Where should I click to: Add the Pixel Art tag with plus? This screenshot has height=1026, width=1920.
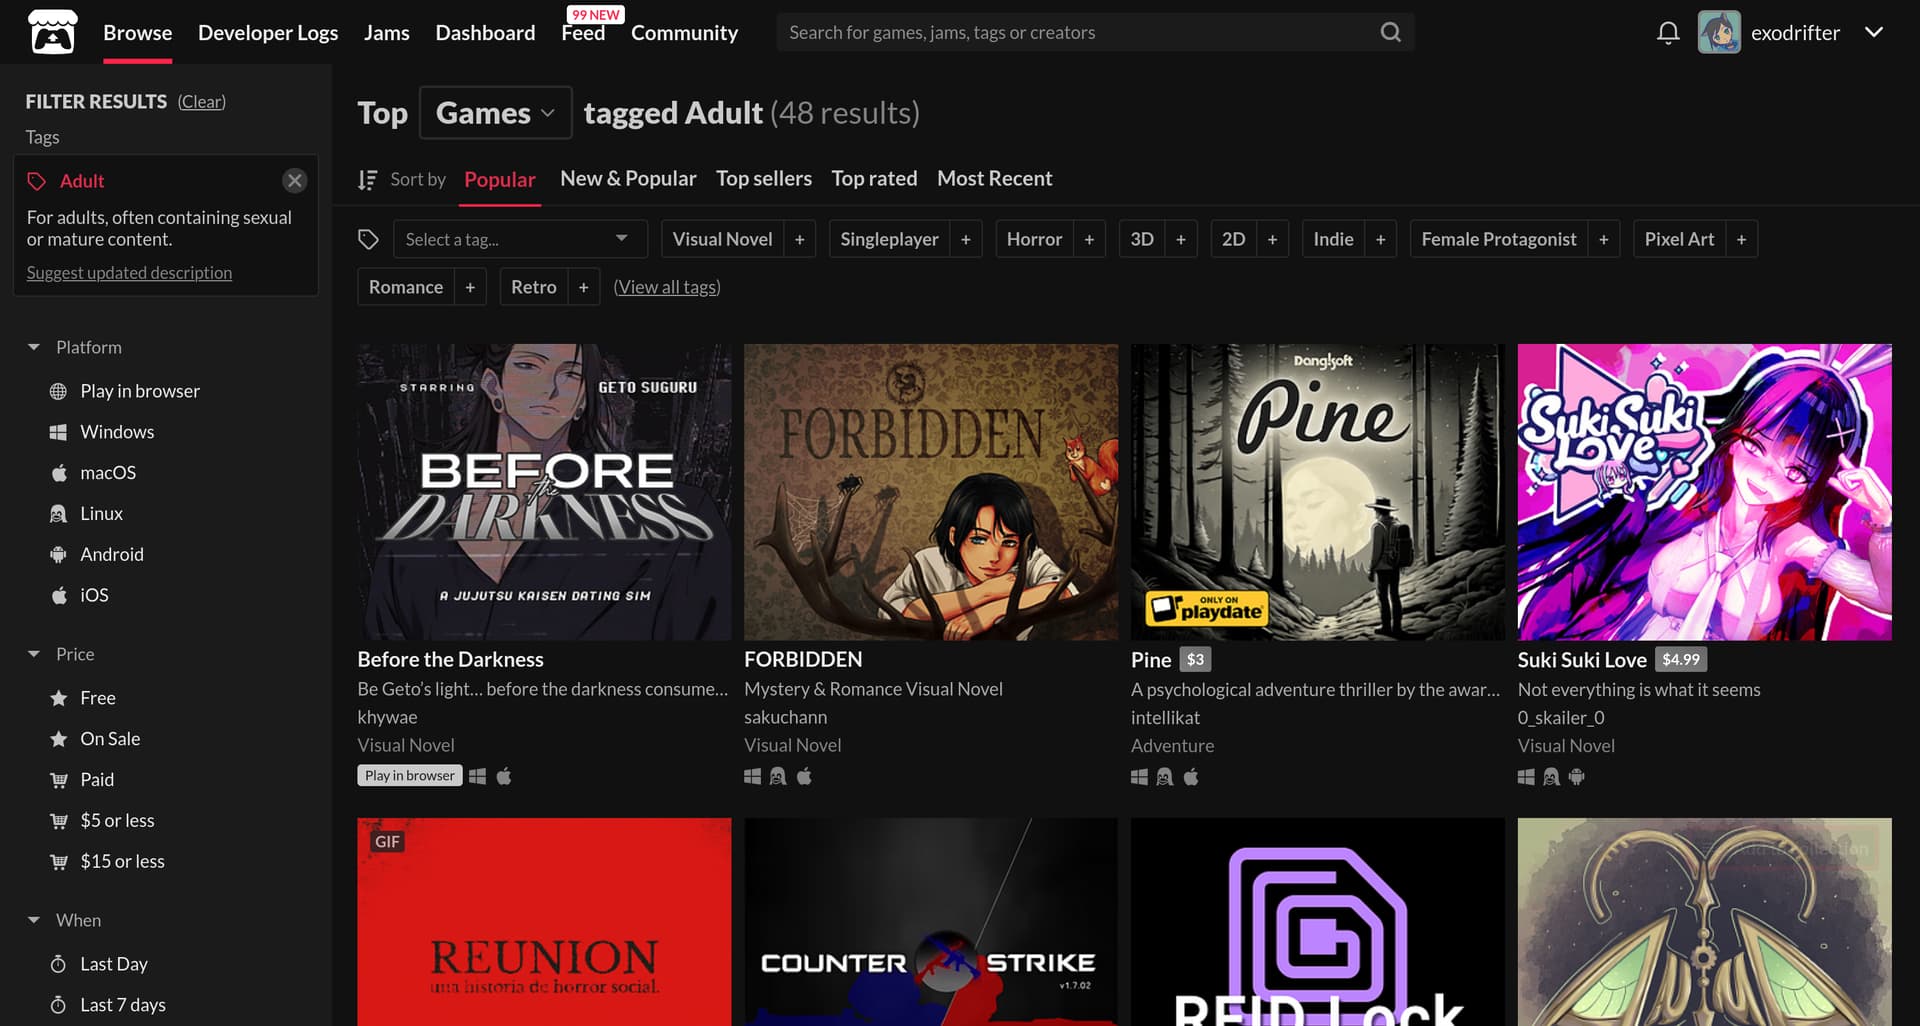pos(1741,239)
